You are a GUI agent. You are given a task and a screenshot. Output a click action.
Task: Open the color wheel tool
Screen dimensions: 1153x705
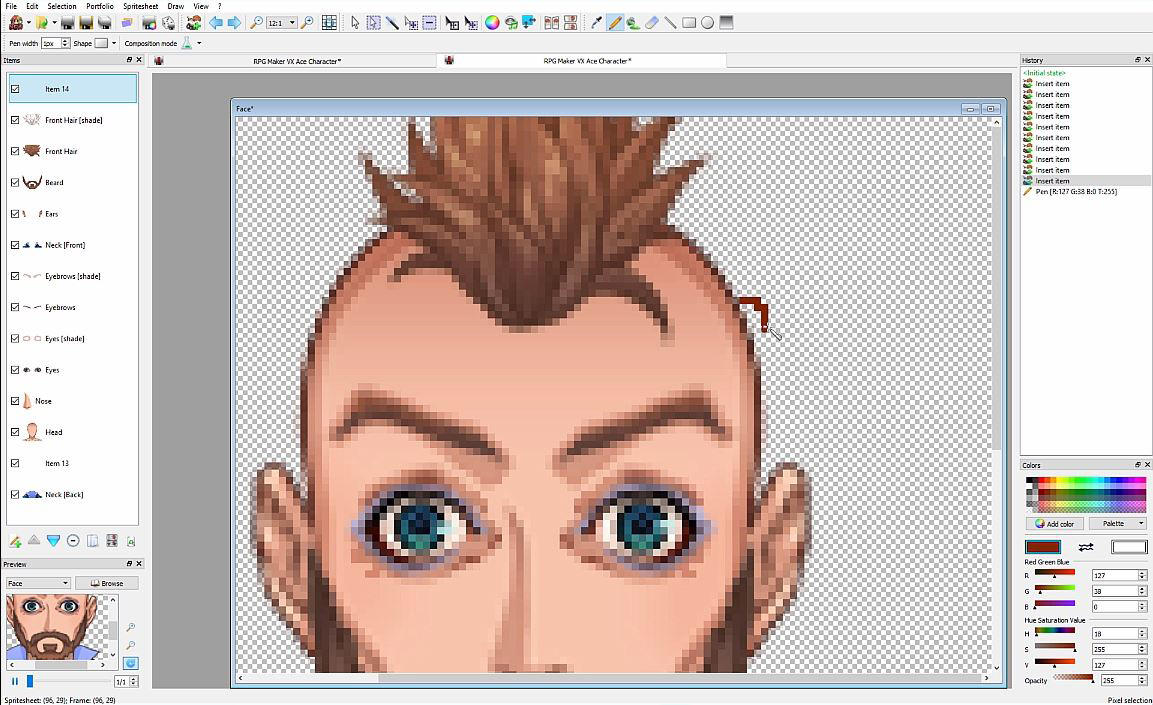(492, 22)
